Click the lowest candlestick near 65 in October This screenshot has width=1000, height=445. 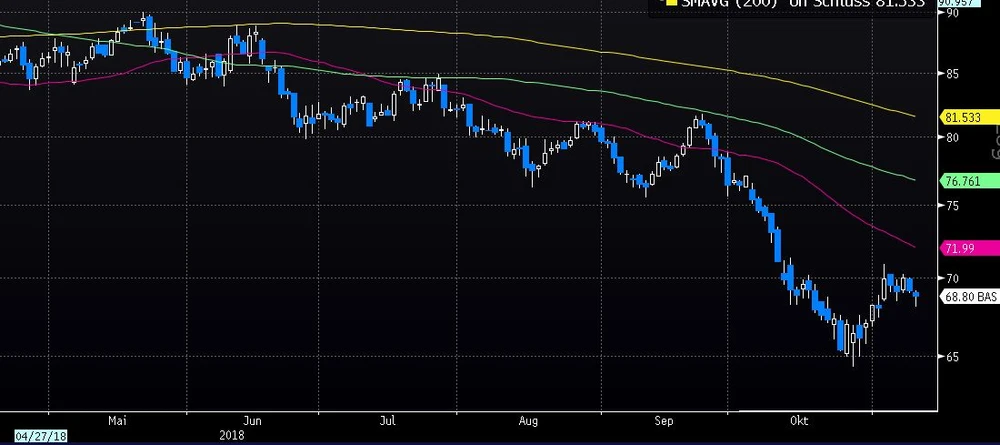(853, 344)
